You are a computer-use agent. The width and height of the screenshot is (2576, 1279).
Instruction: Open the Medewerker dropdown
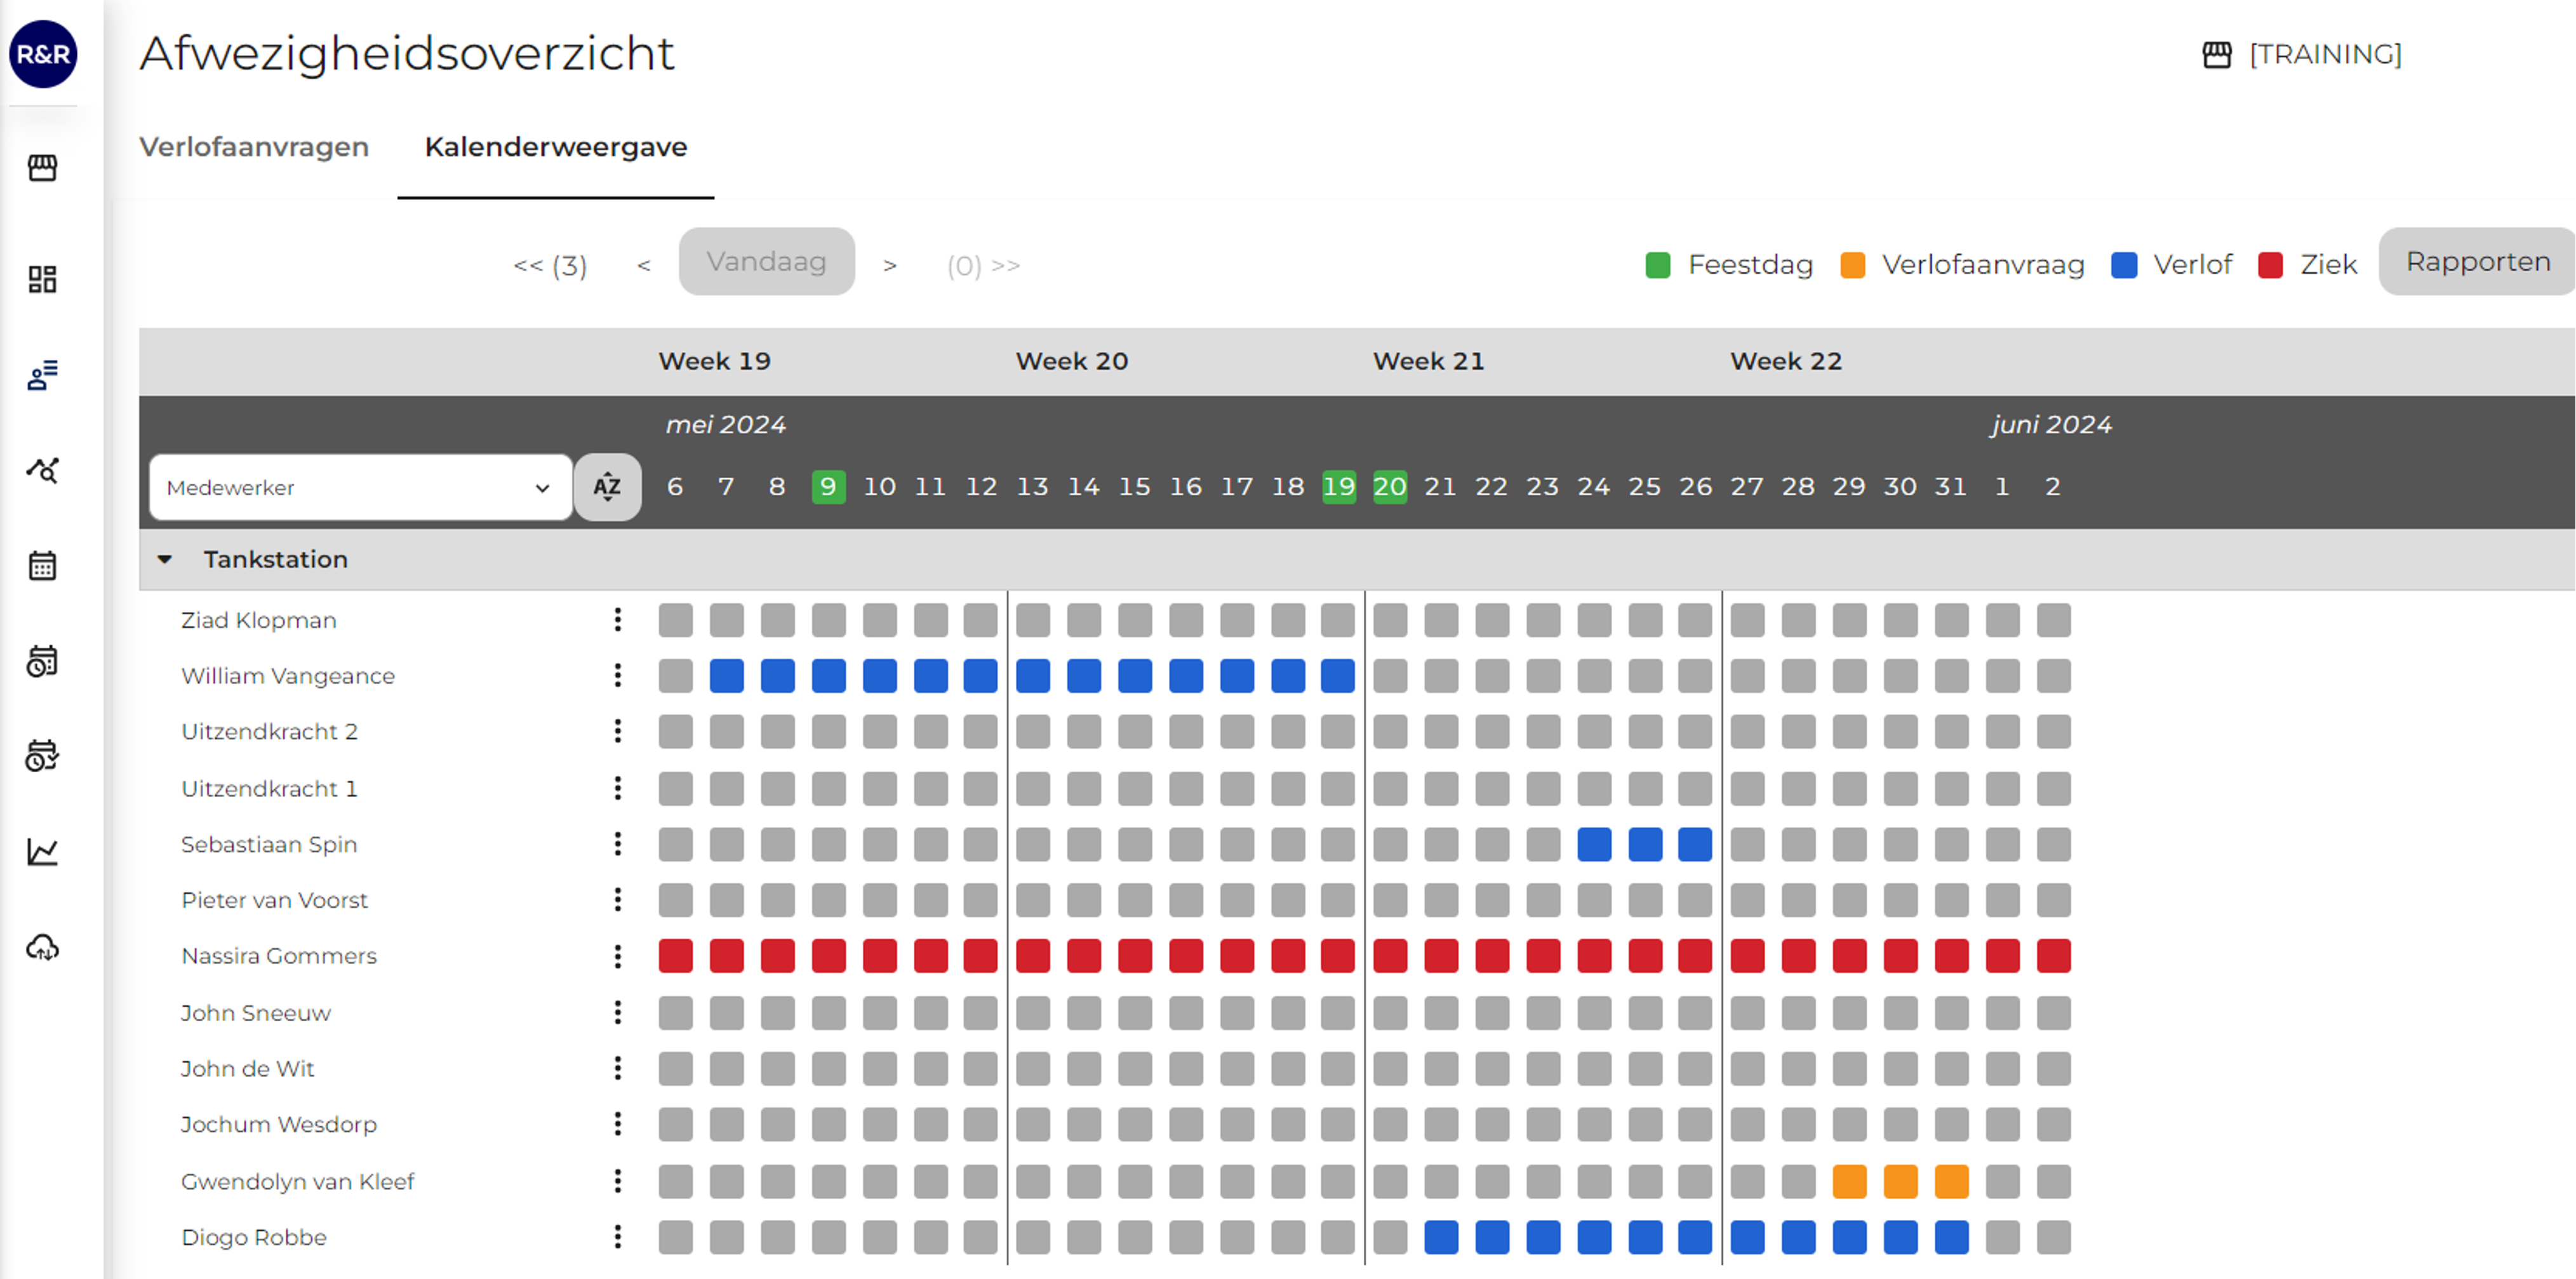(360, 487)
